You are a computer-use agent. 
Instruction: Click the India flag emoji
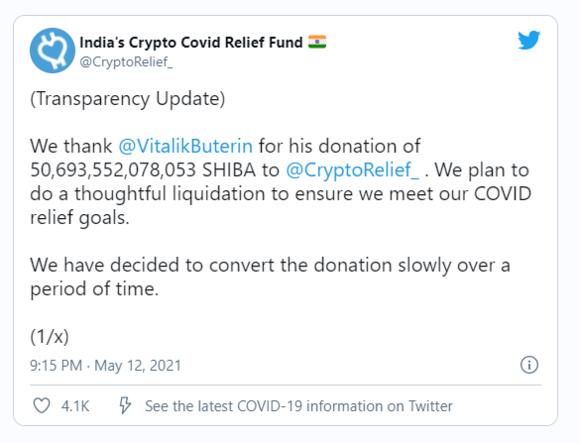point(317,42)
